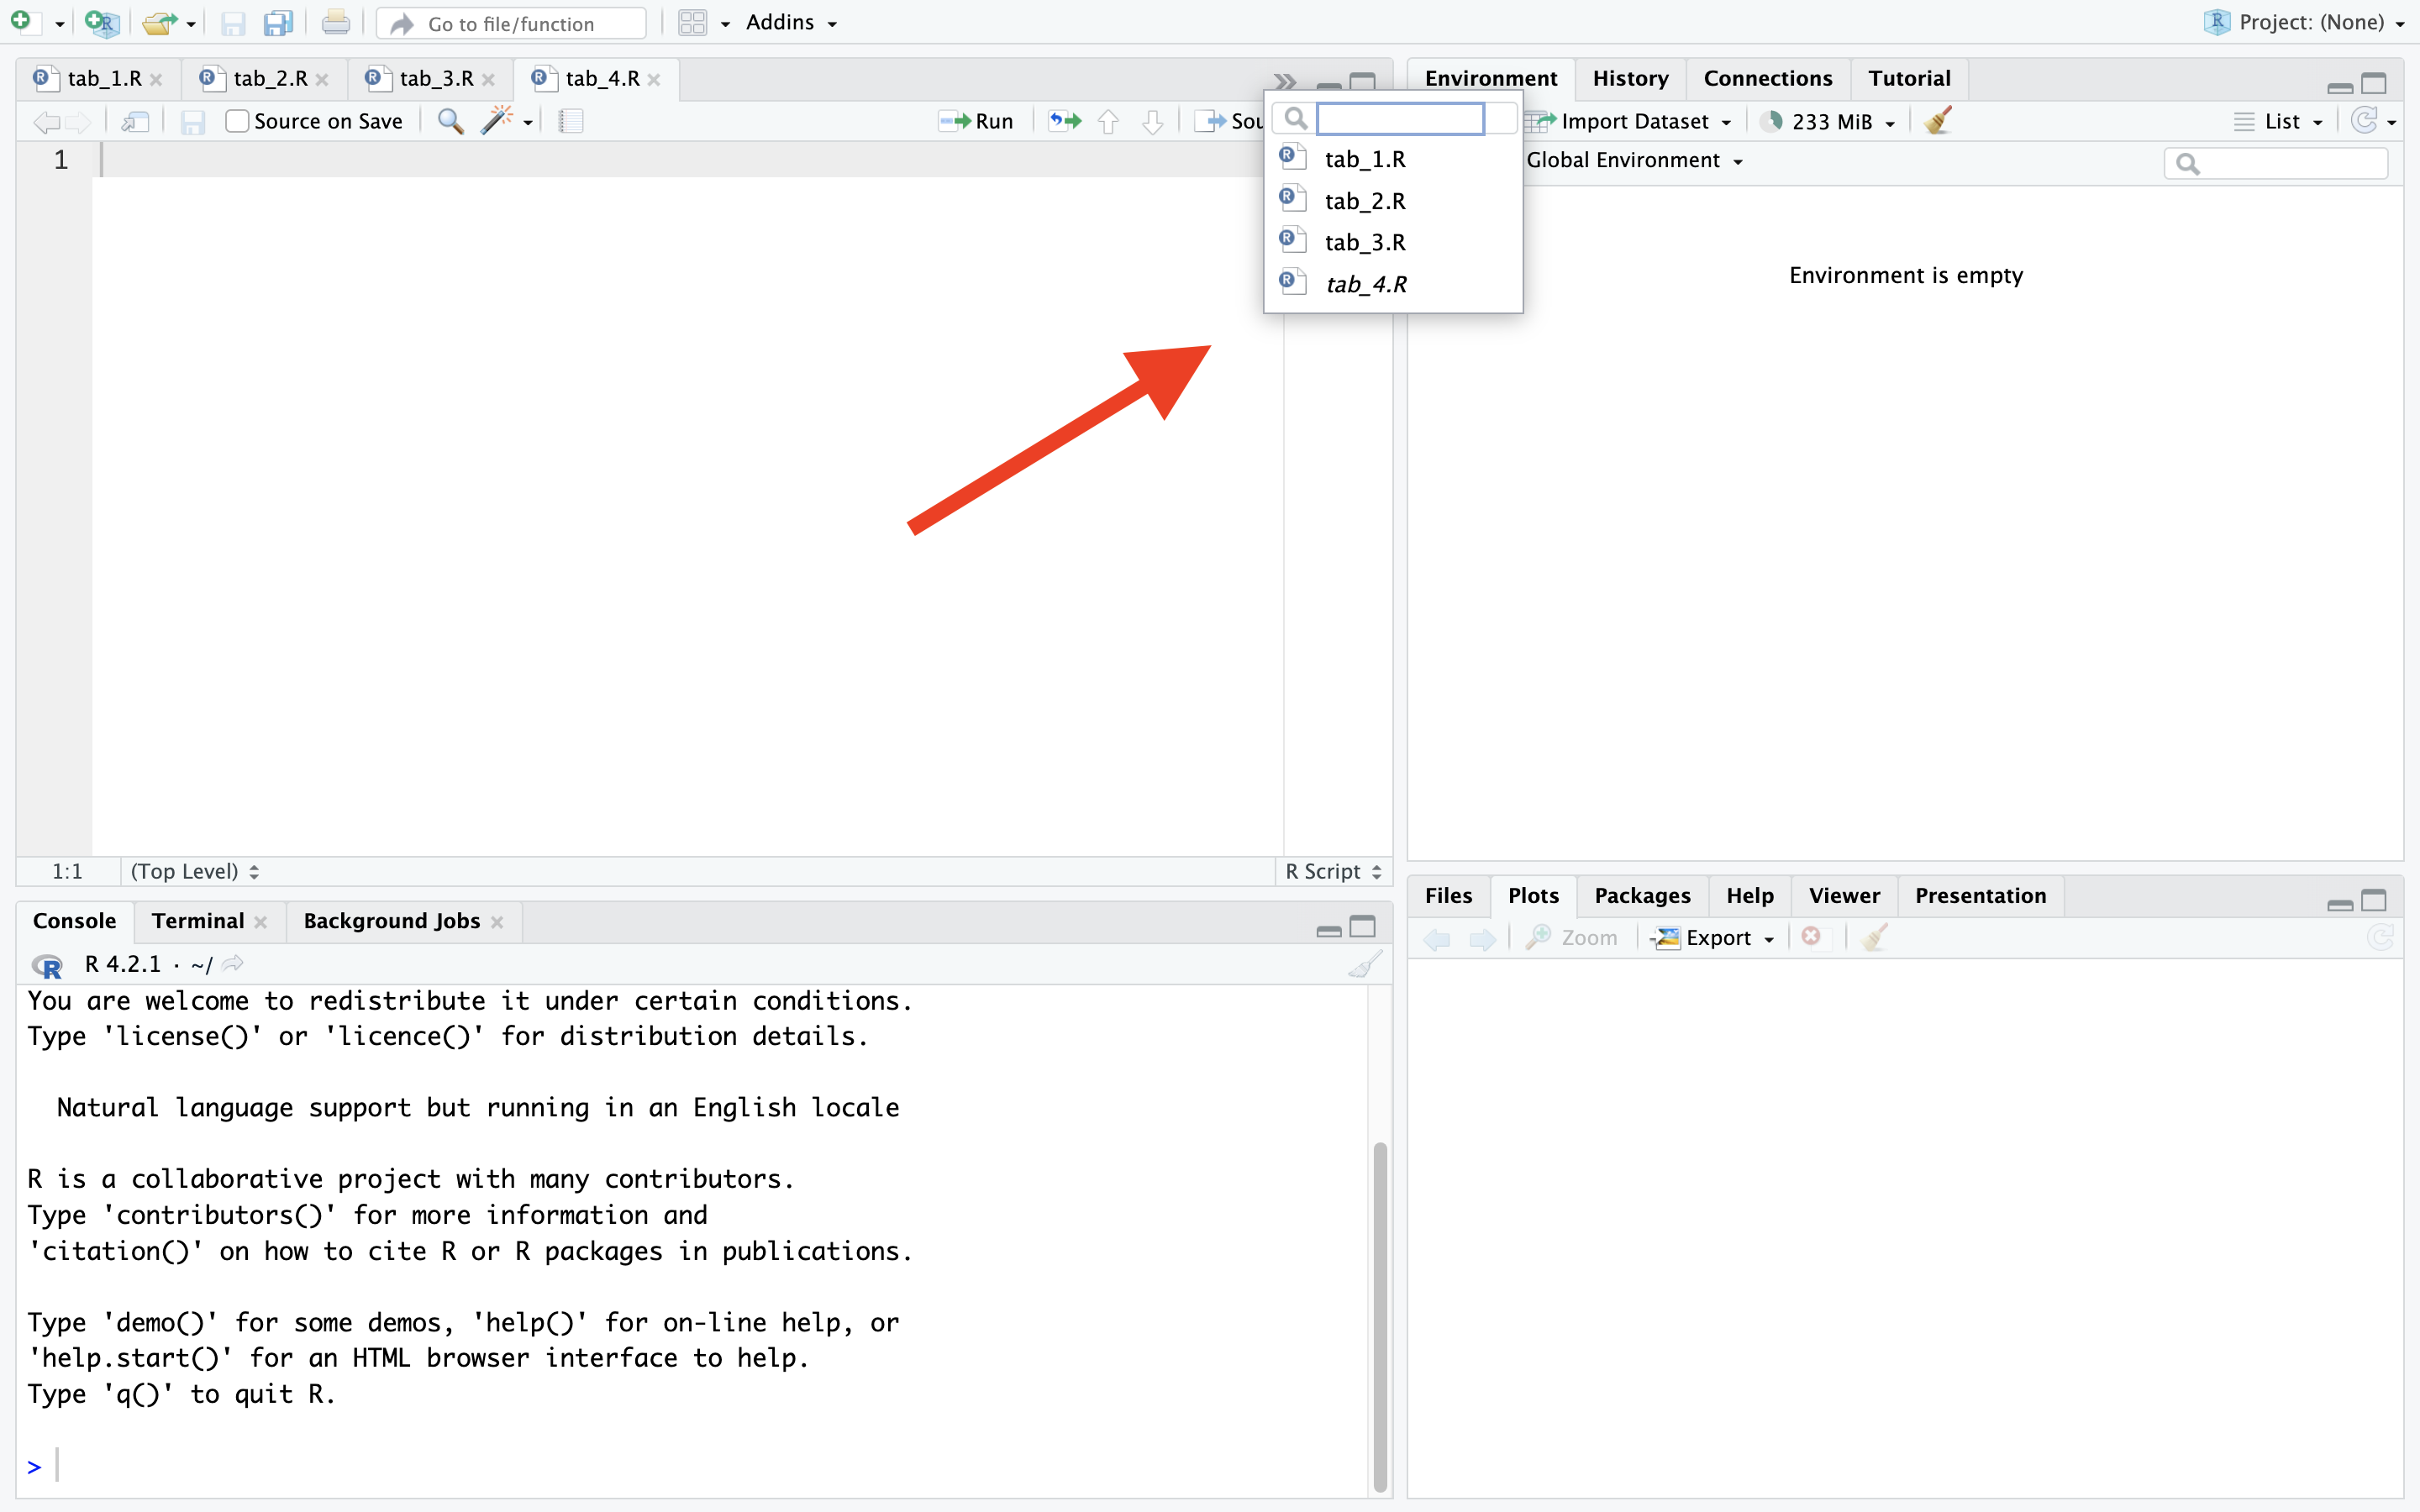Click the editor toolbar save icon
The image size is (2420, 1512).
[x=193, y=121]
